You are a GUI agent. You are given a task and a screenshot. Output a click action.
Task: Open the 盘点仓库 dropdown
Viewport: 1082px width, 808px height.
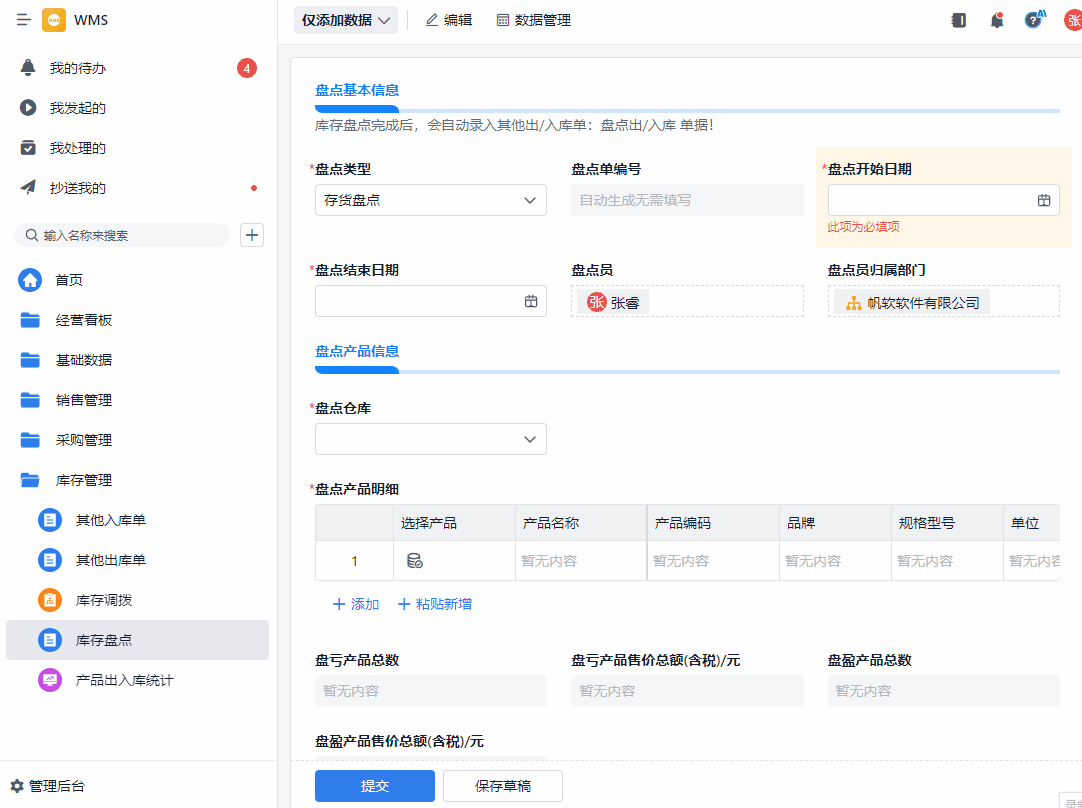(x=431, y=439)
